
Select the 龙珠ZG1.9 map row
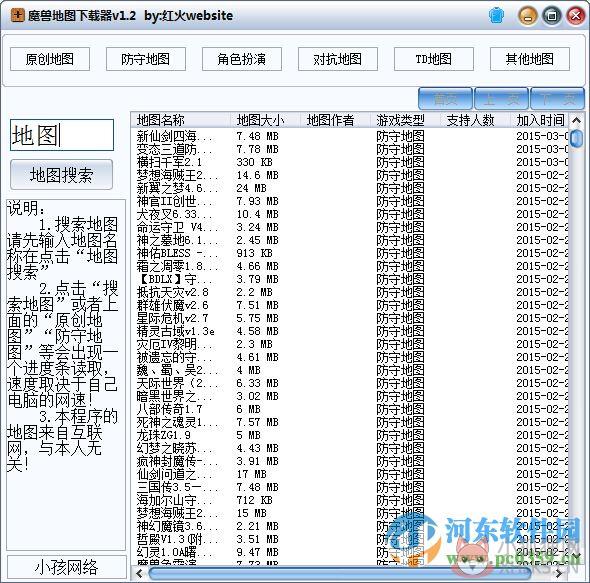pyautogui.click(x=350, y=435)
